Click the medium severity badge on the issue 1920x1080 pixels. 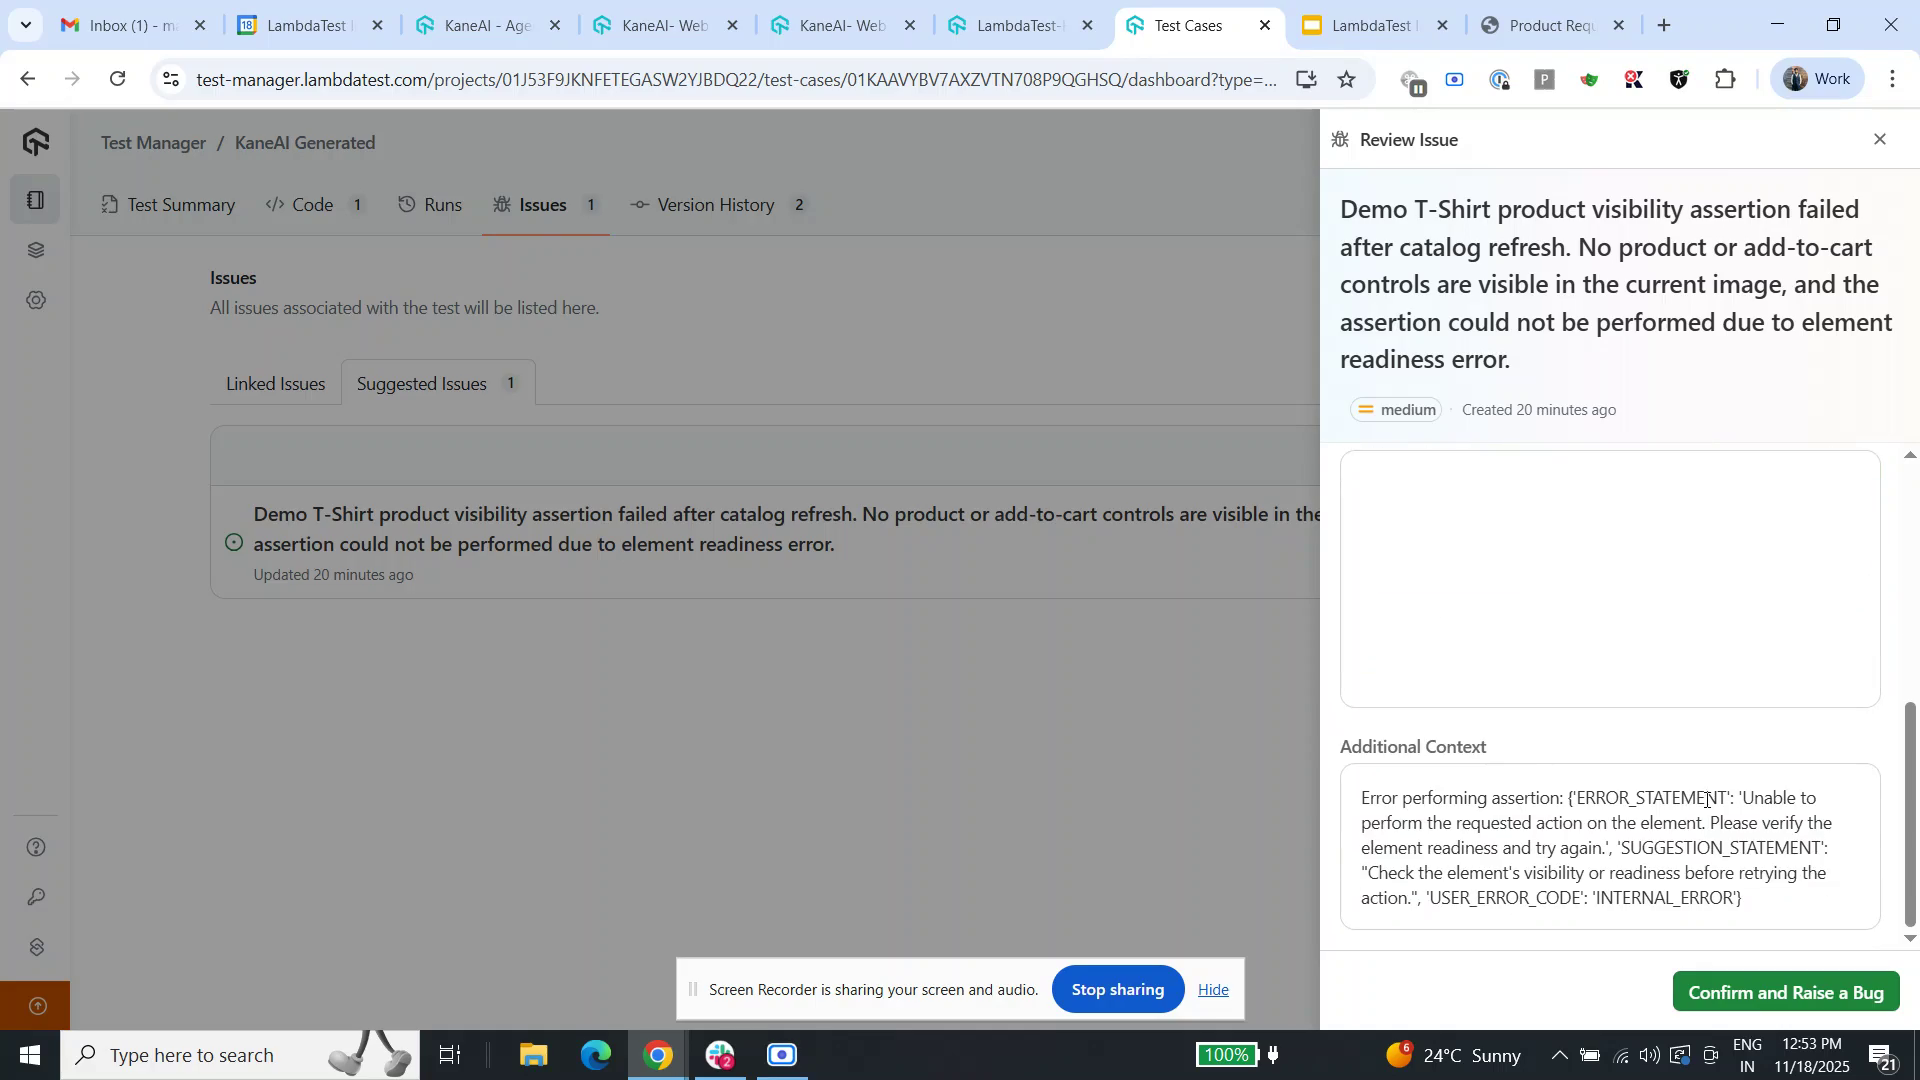click(1395, 409)
